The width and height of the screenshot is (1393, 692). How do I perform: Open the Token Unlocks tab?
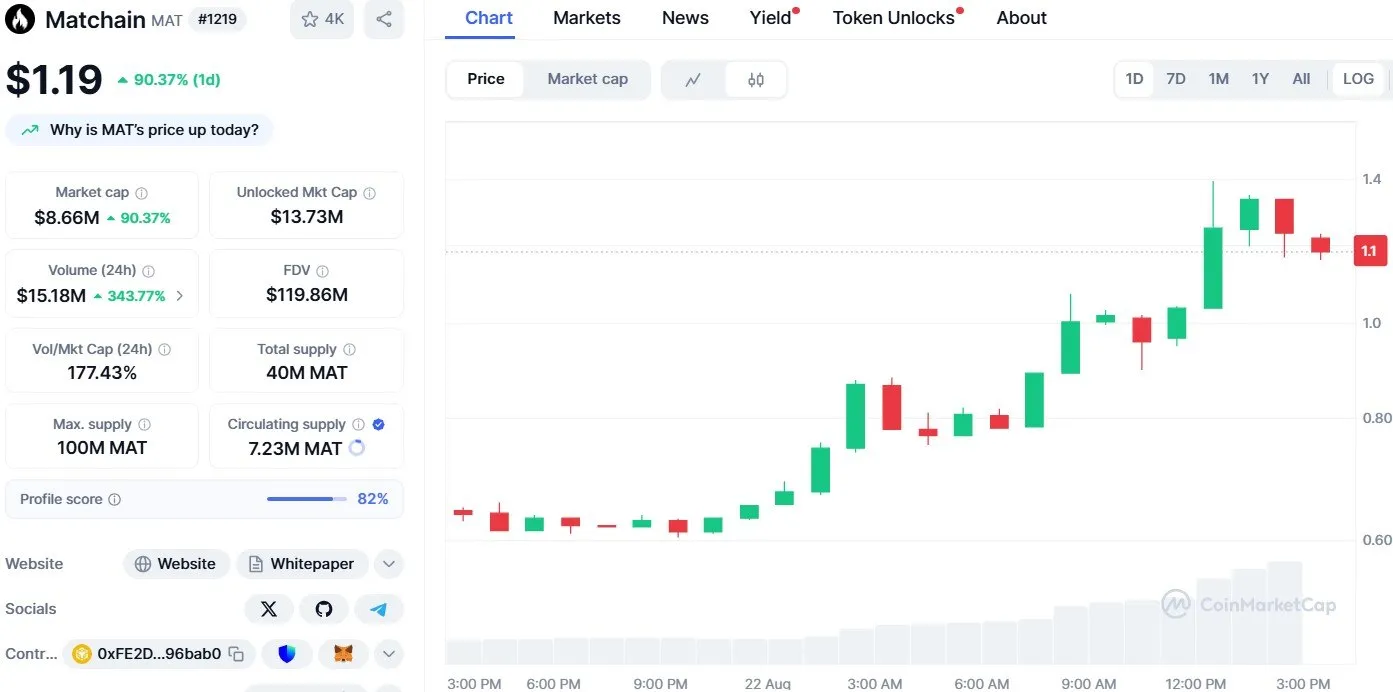(890, 17)
